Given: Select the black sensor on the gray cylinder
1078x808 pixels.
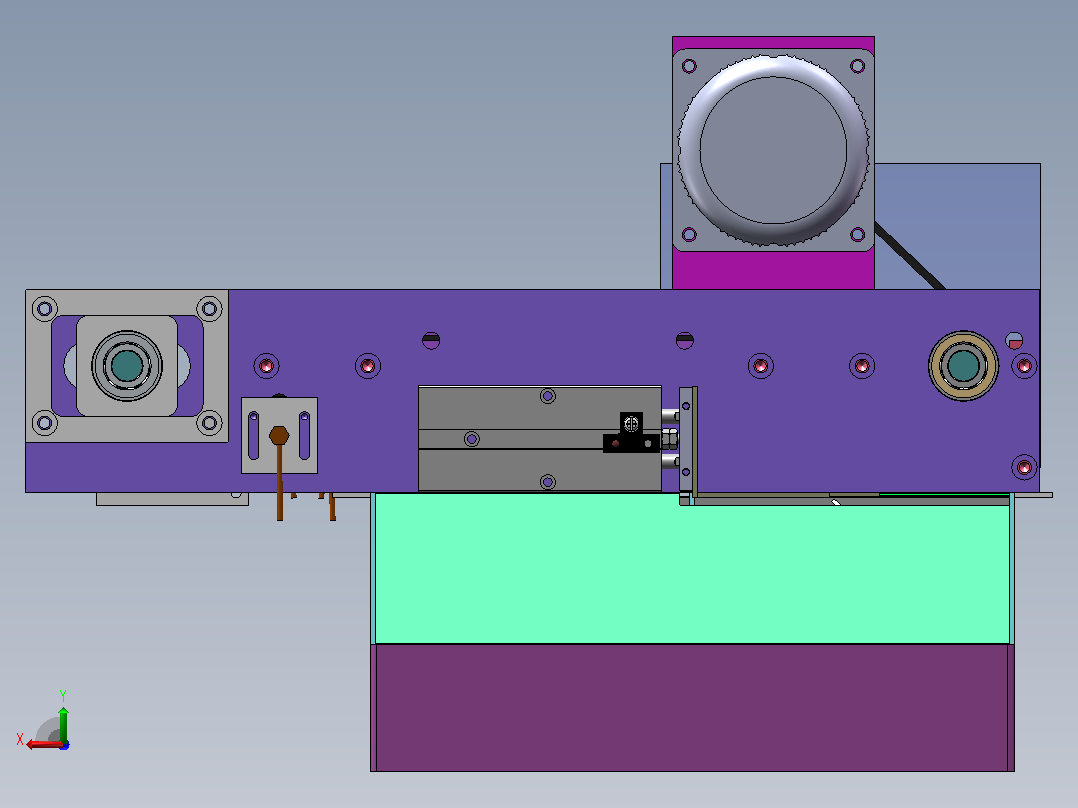Looking at the screenshot, I should coord(631,433).
